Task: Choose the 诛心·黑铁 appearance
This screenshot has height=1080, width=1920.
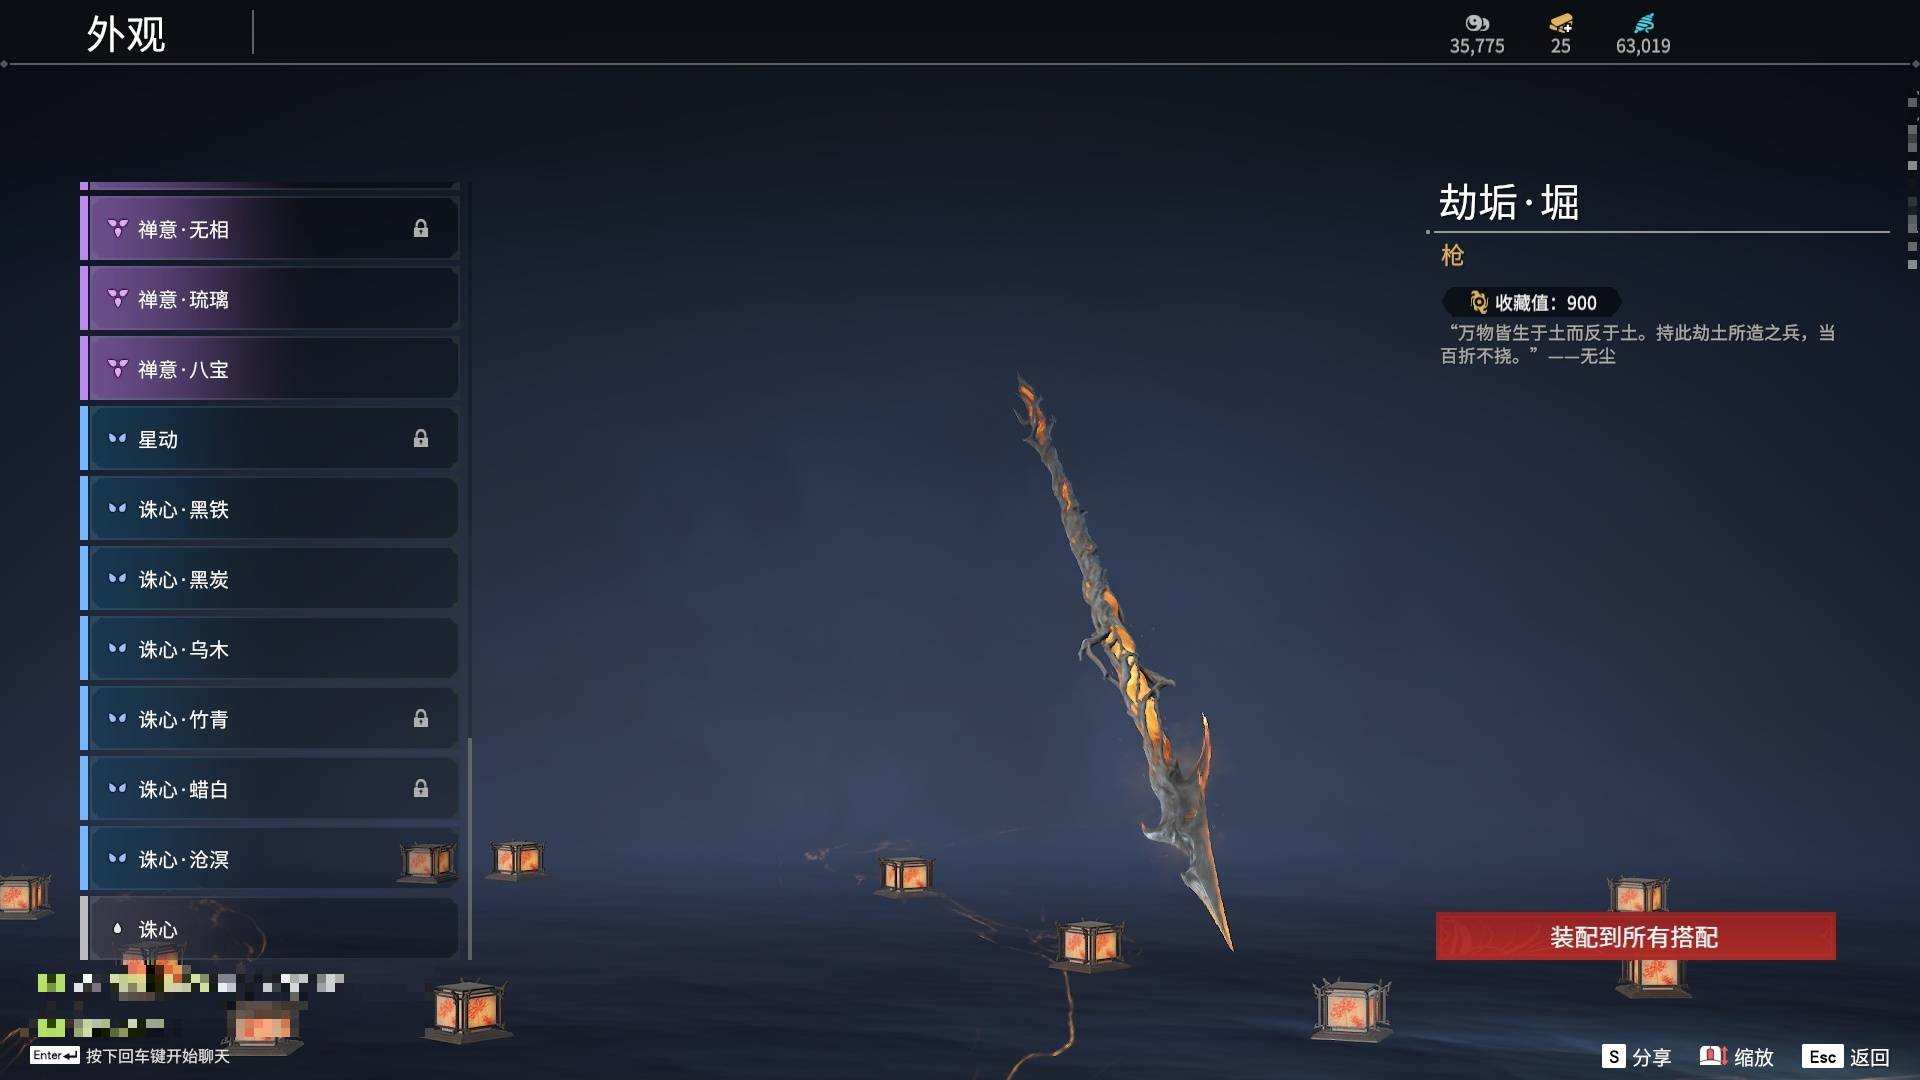Action: 270,509
